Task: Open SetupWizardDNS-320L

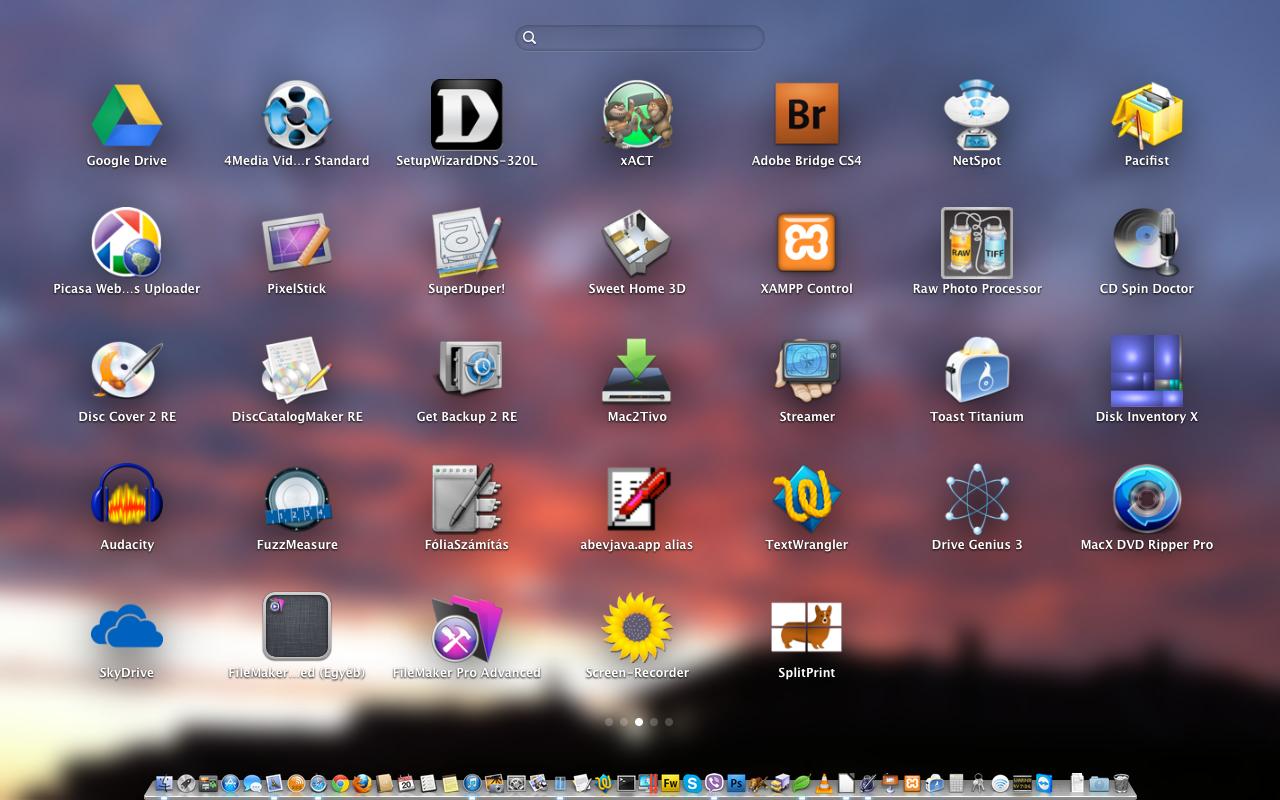Action: (466, 115)
